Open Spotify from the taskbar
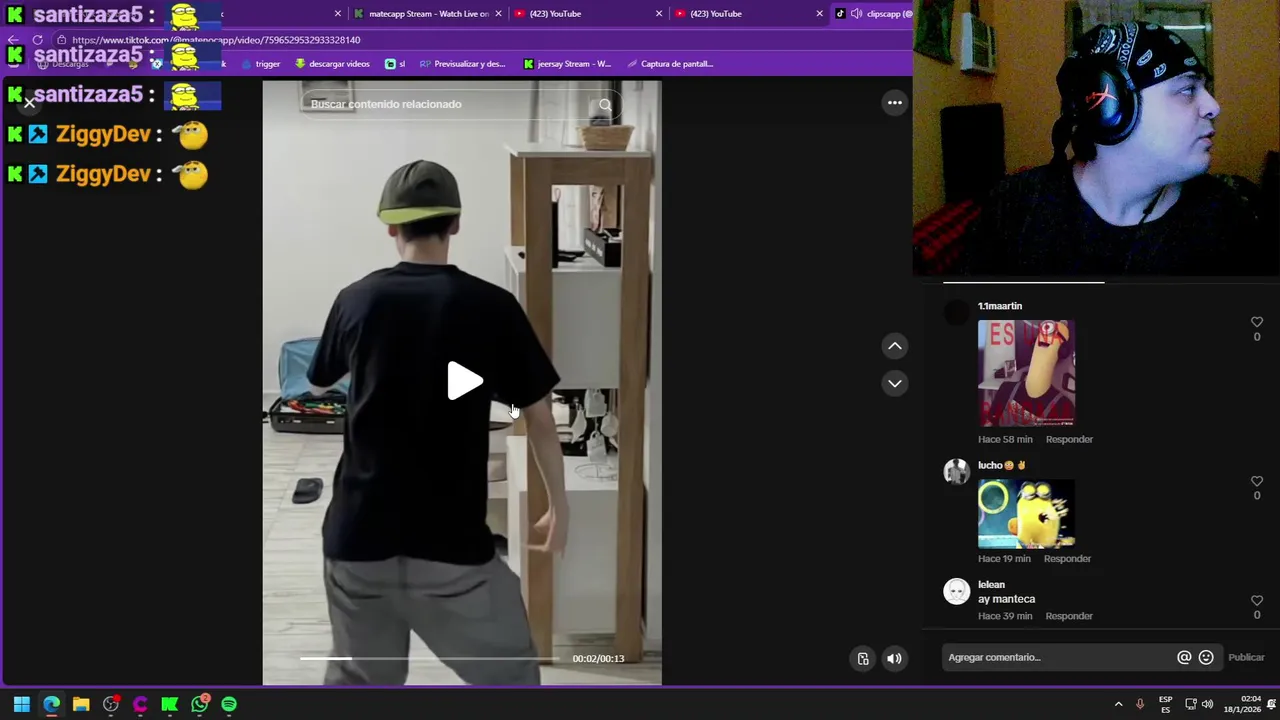Screen dimensions: 1280x720 click(x=229, y=704)
